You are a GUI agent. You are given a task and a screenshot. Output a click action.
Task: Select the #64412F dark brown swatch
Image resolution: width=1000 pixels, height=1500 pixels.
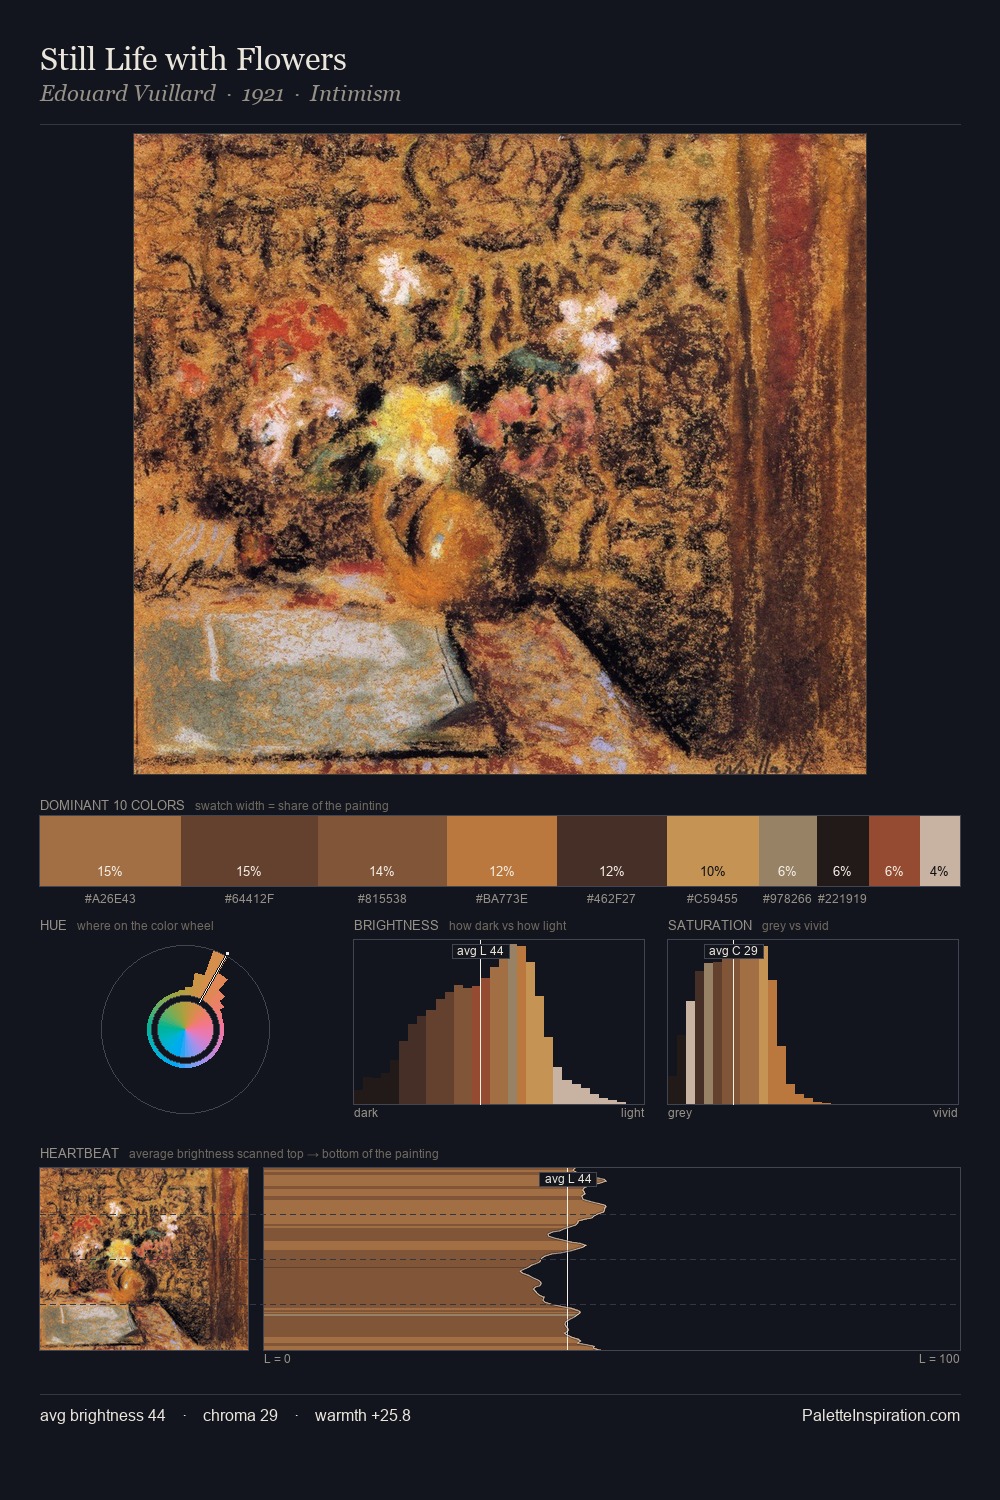click(249, 851)
